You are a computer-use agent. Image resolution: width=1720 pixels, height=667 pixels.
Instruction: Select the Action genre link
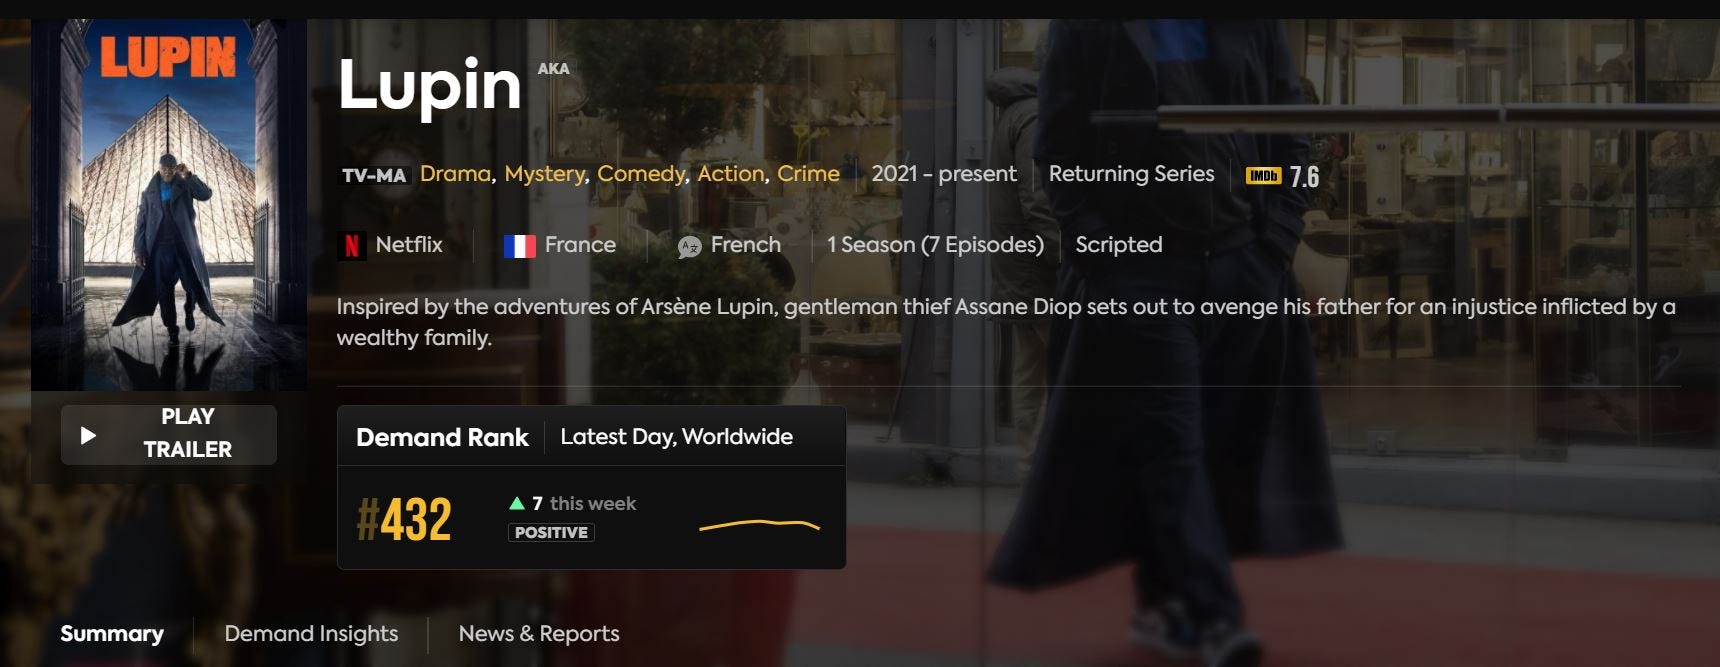731,174
